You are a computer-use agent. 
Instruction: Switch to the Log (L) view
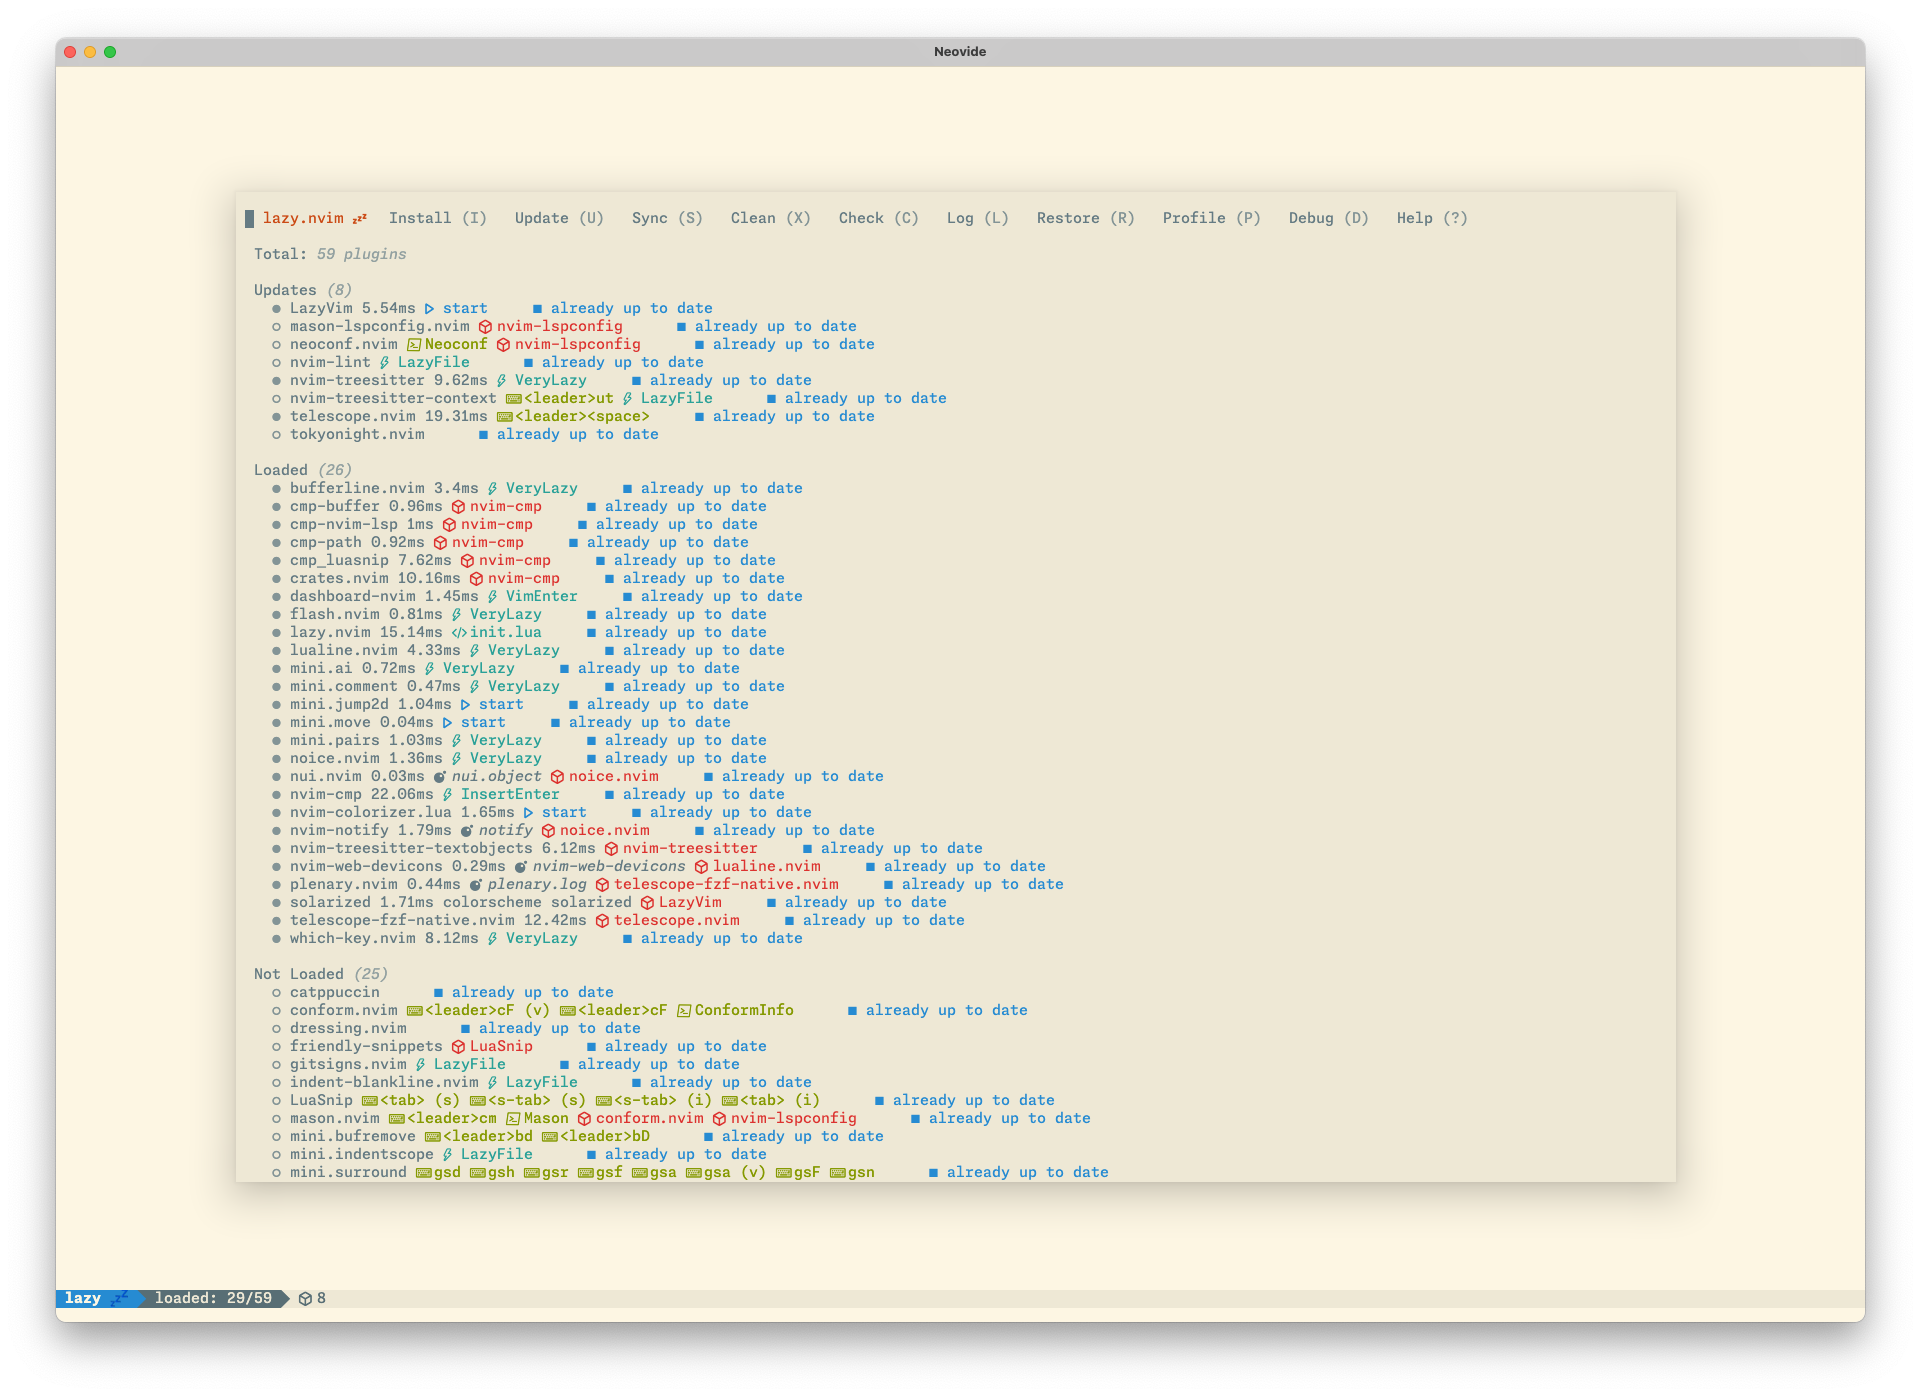point(977,218)
